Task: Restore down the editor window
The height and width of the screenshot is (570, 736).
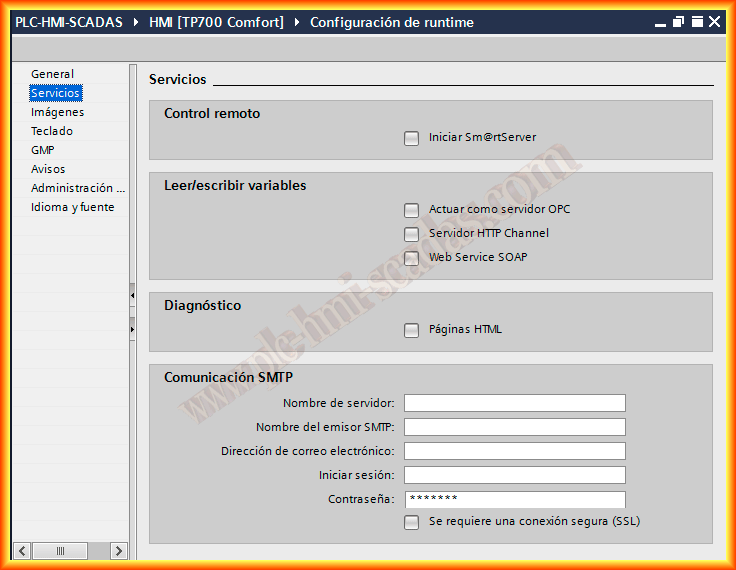Action: point(678,22)
